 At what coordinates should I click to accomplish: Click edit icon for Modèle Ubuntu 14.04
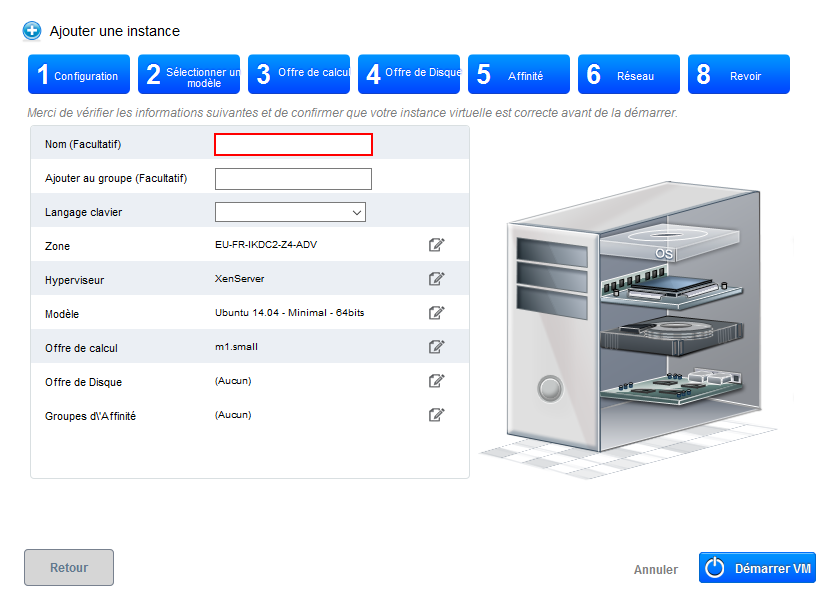436,313
